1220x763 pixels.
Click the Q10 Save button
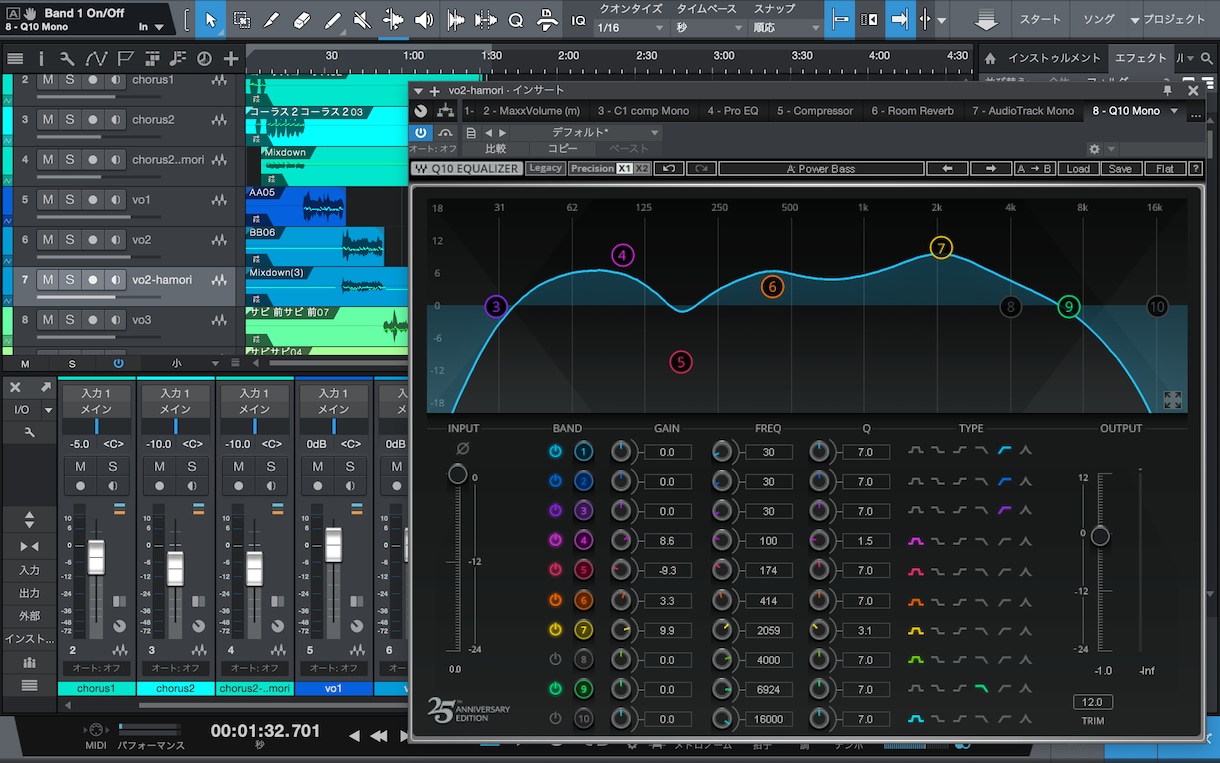(x=1120, y=169)
